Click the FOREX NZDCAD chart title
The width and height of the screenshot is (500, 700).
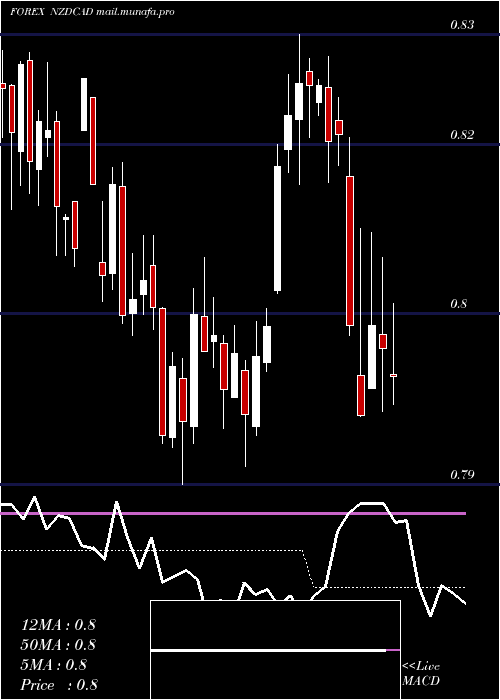click(52, 12)
